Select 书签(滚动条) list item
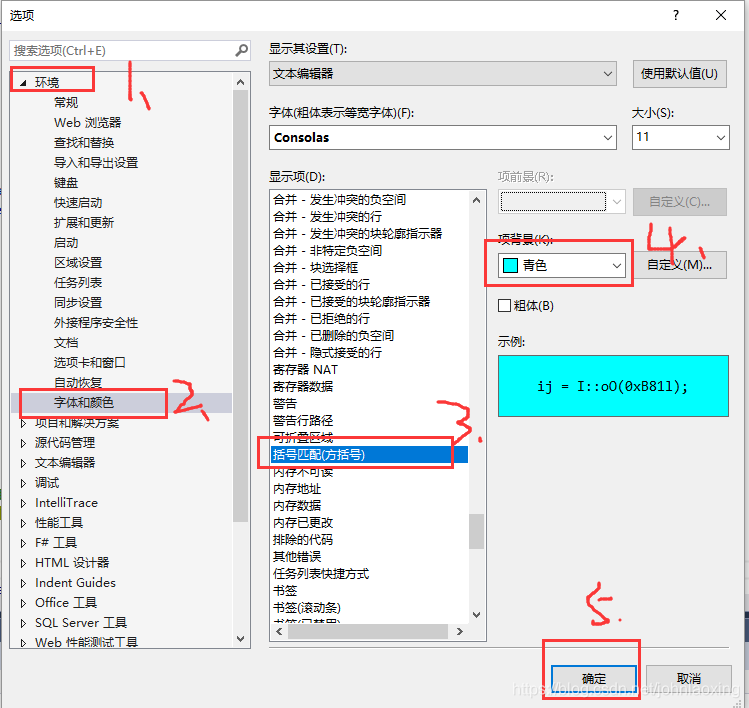 (x=307, y=608)
